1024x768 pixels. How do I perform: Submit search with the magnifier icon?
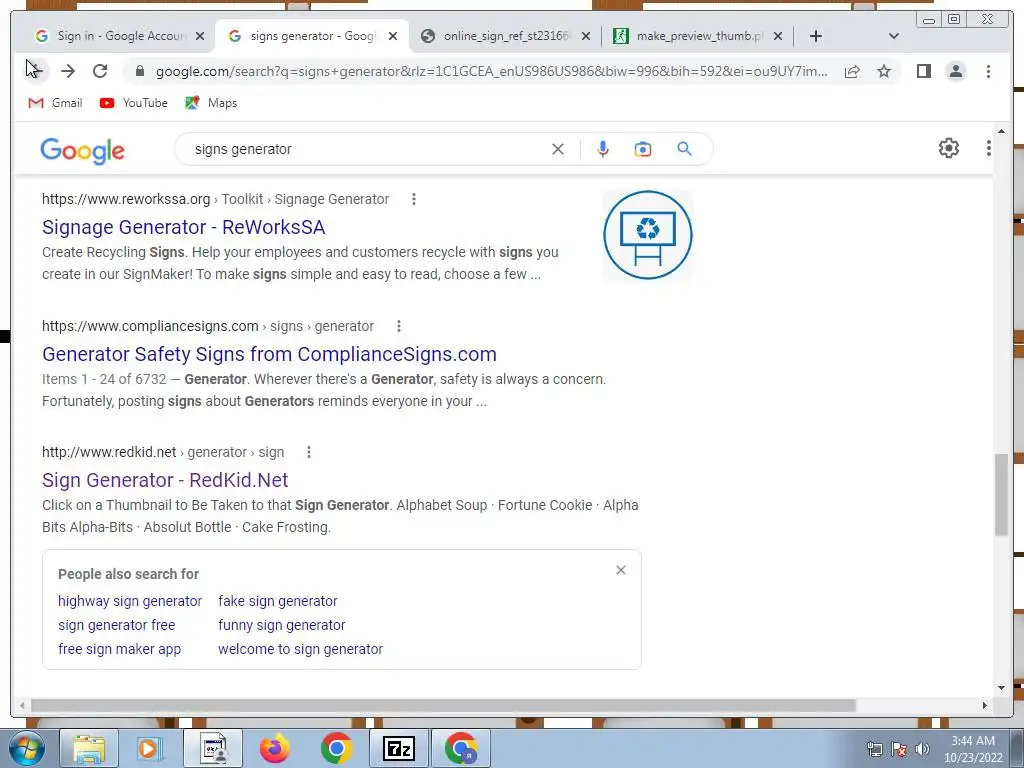pyautogui.click(x=684, y=149)
